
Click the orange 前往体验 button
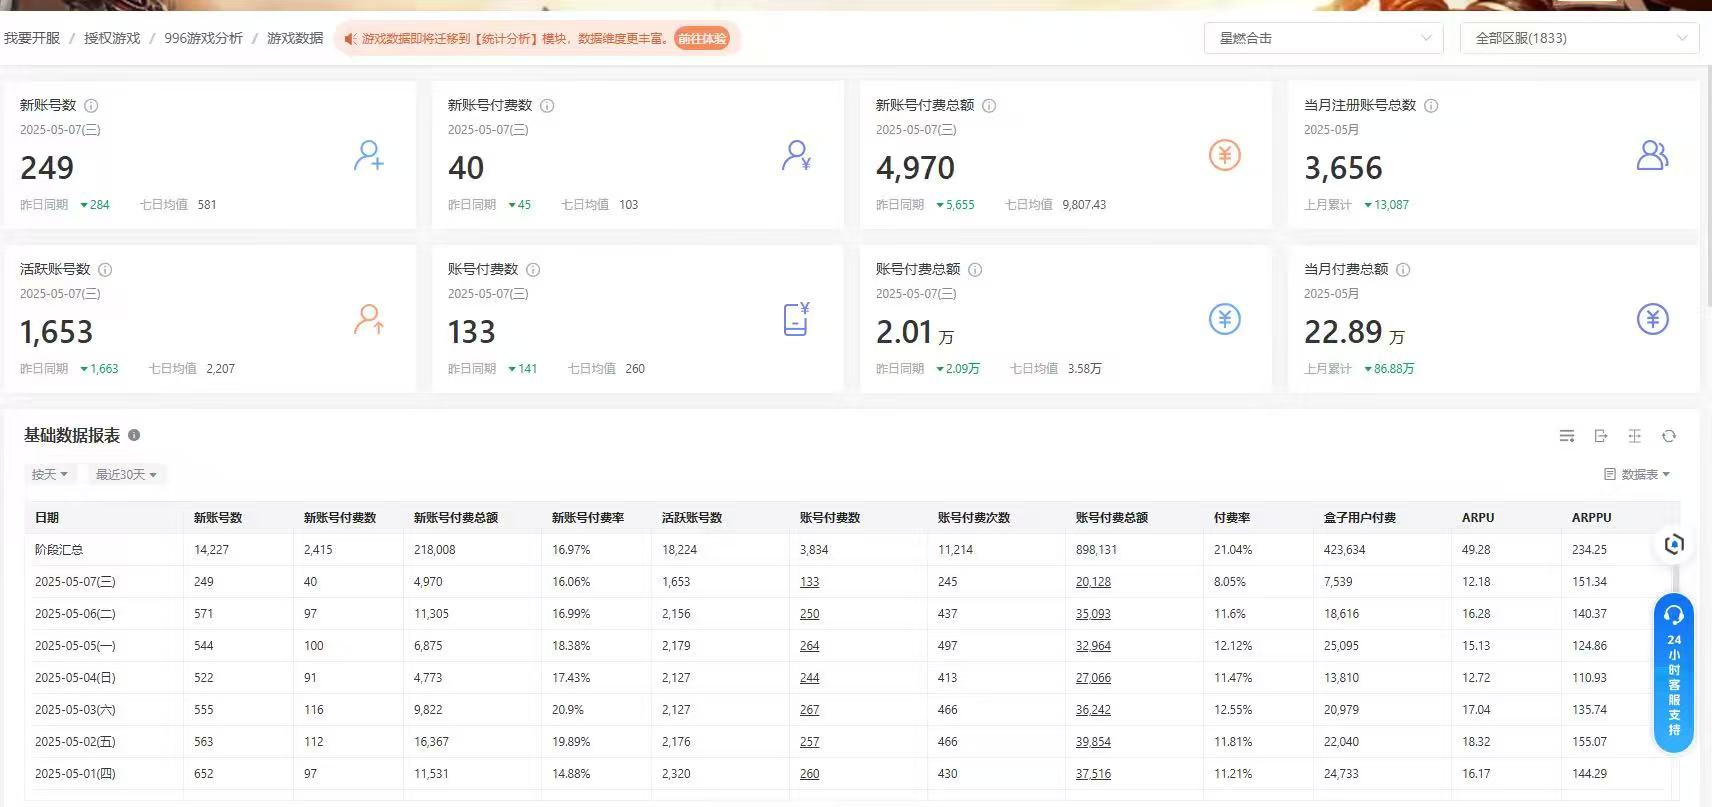point(702,39)
